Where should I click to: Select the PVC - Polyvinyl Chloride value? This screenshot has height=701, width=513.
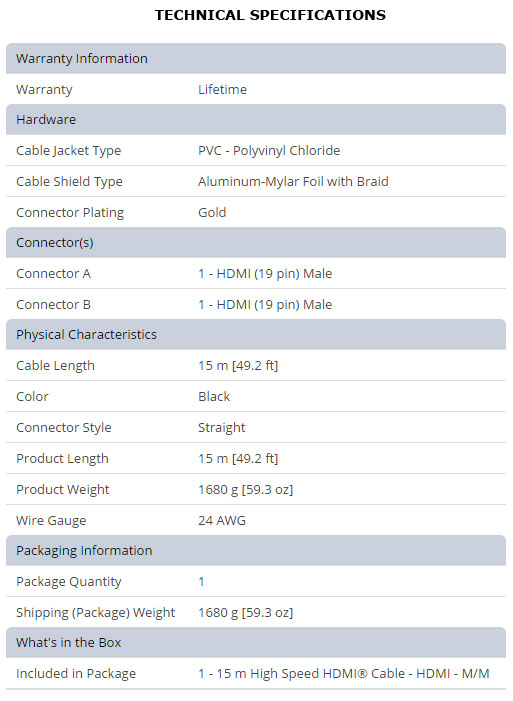coord(269,151)
